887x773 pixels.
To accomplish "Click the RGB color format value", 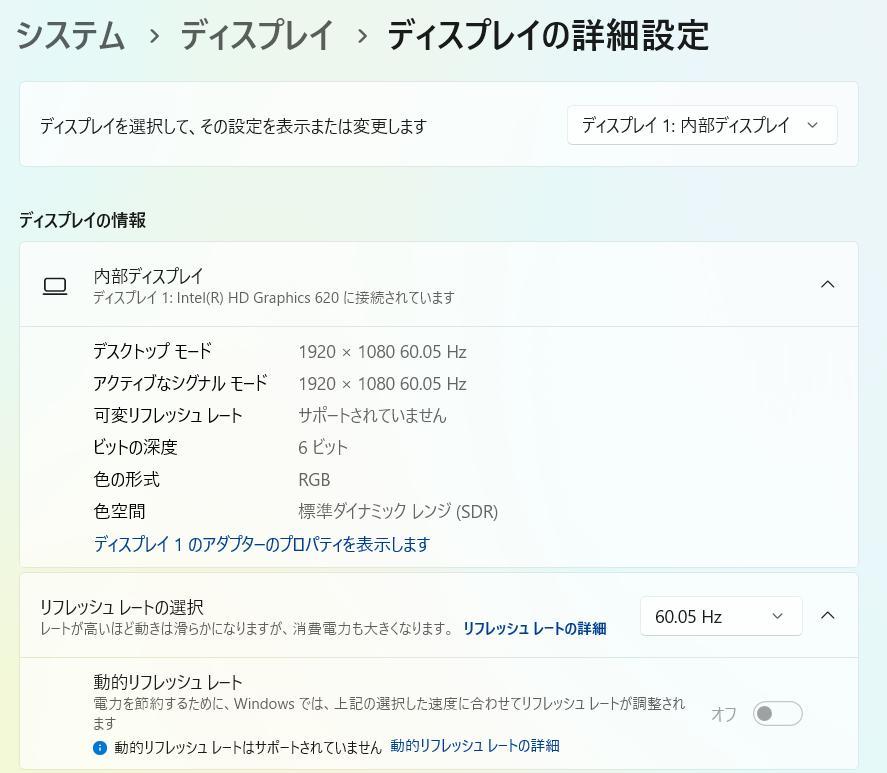I will [314, 480].
